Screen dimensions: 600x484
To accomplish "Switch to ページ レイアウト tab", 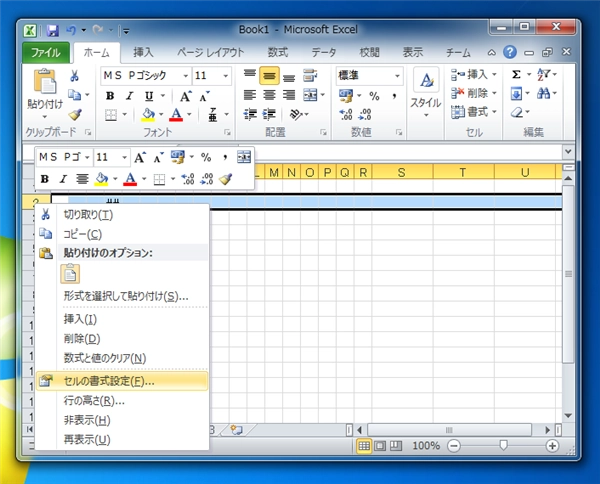I will tap(210, 52).
